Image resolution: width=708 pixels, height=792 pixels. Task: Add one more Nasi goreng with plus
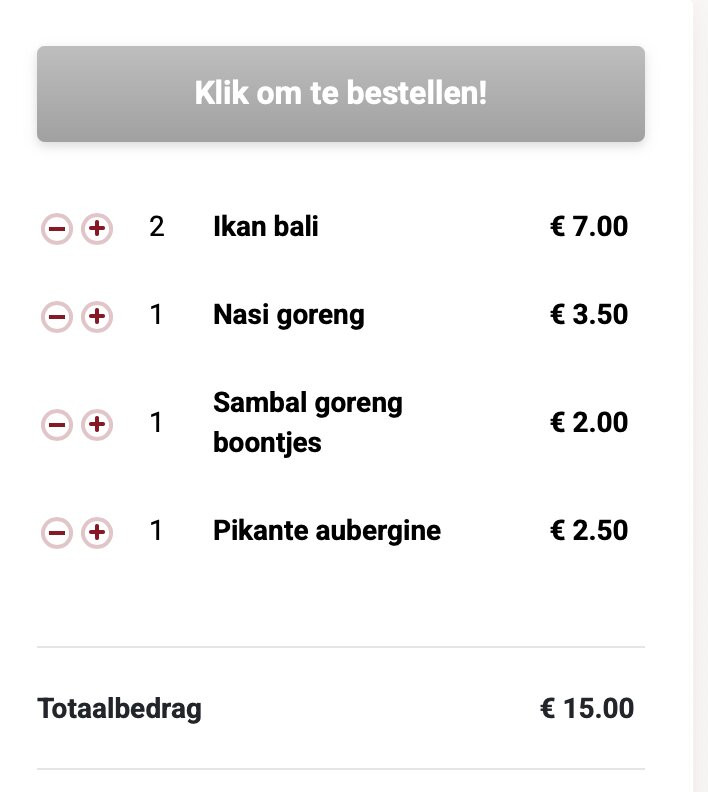(x=96, y=317)
